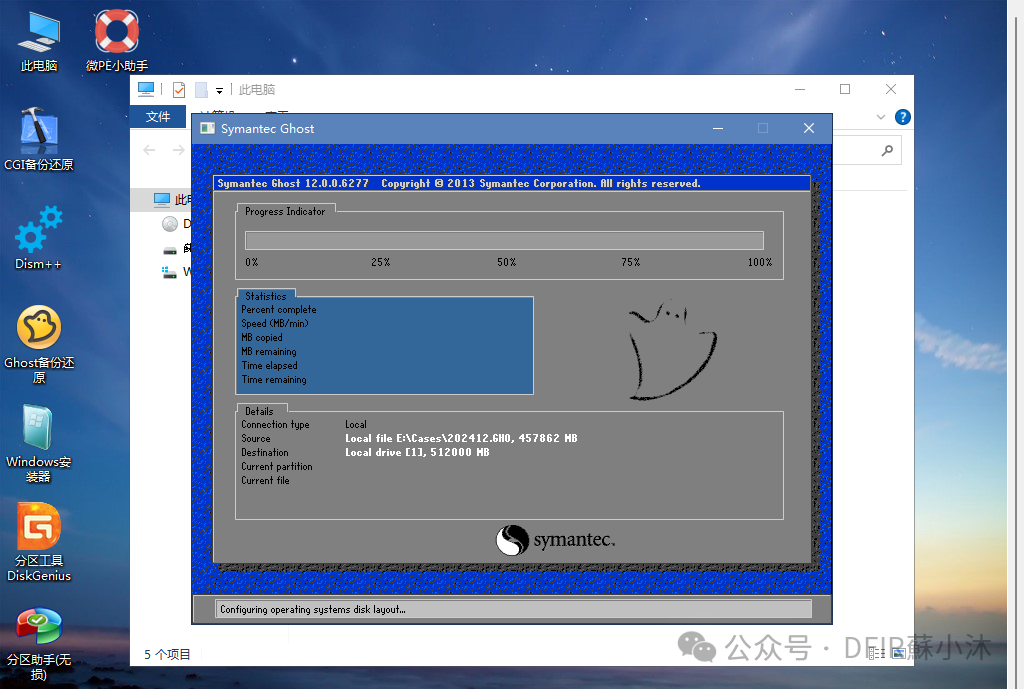This screenshot has height=689, width=1024.
Task: Launch the 分区助手 desktop icon
Action: click(x=39, y=644)
